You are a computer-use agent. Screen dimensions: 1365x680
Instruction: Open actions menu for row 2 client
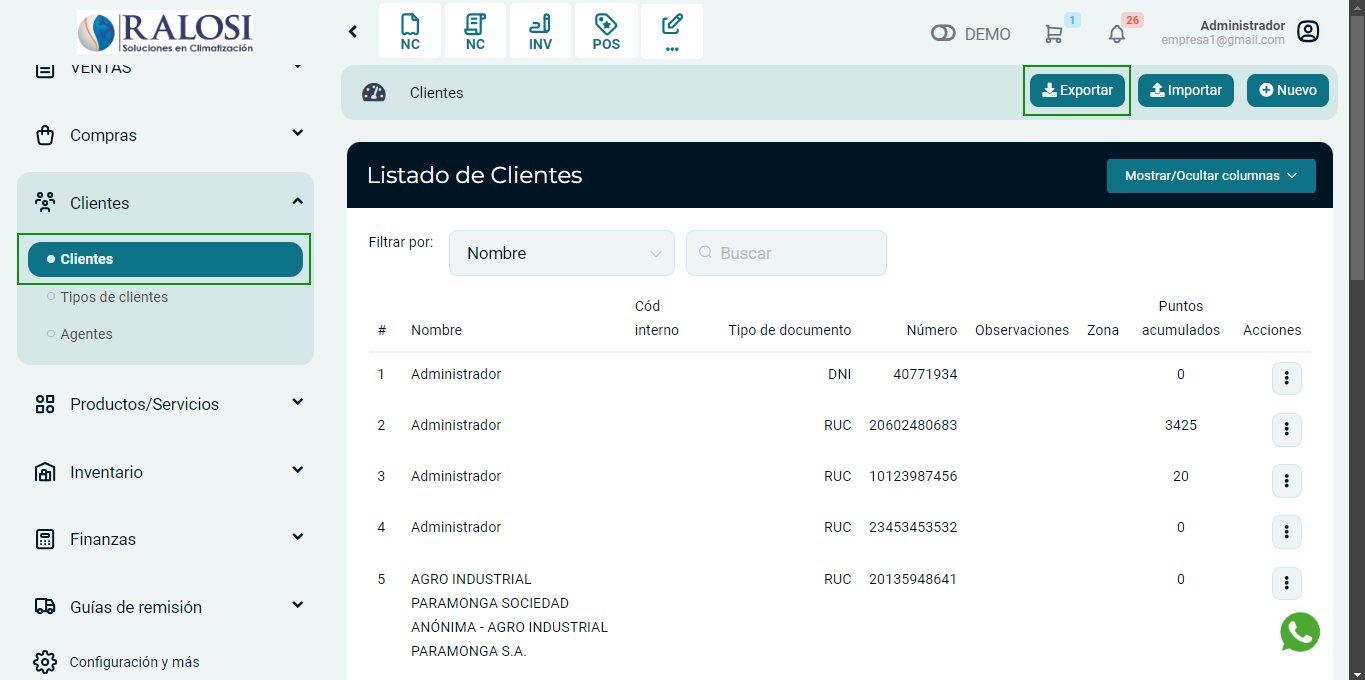click(x=1286, y=429)
